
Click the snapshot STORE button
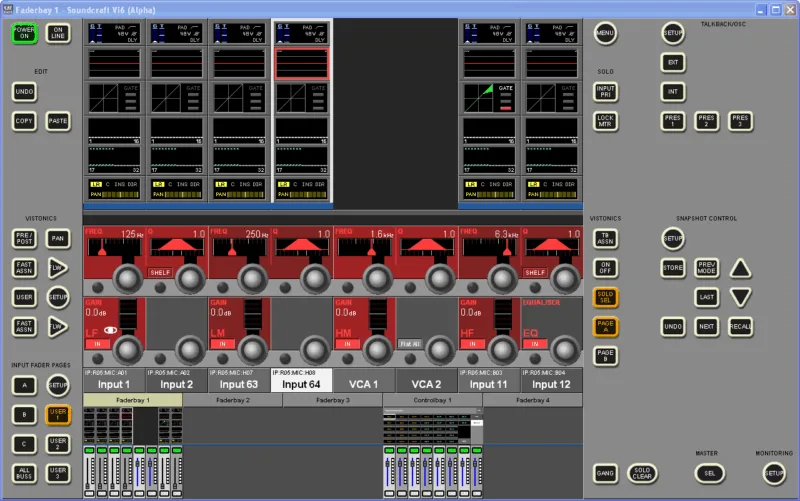pos(673,268)
